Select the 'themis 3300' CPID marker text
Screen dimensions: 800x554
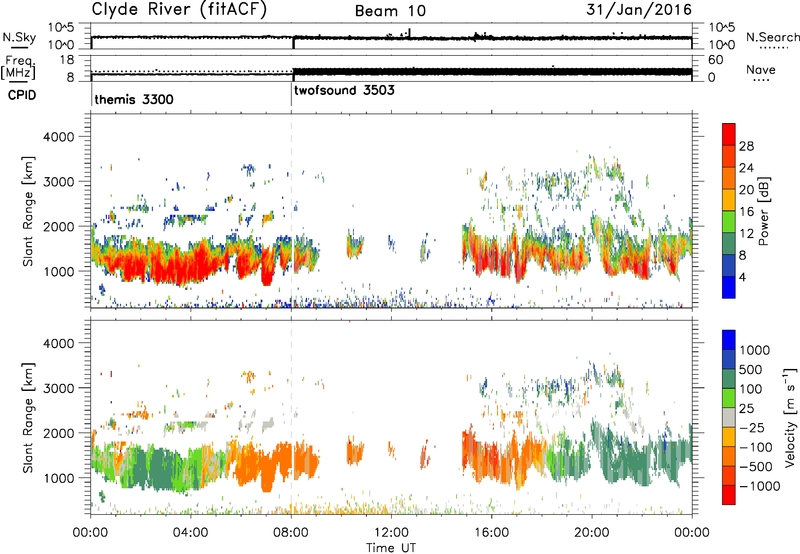(134, 99)
